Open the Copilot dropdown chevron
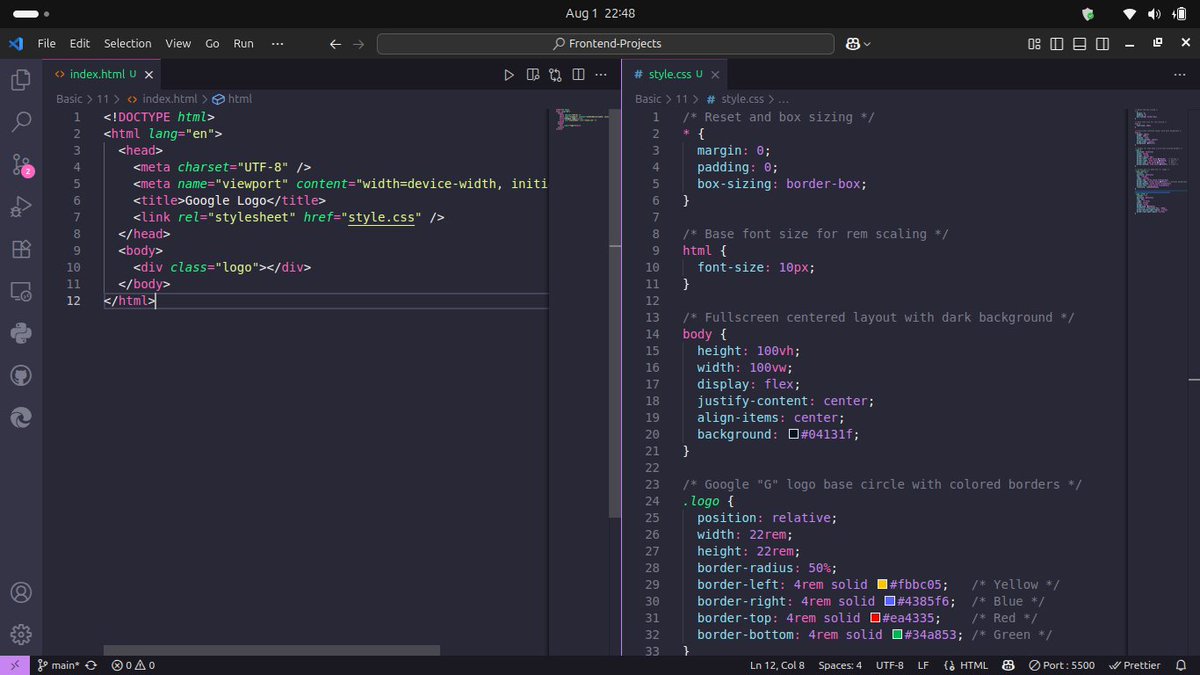1200x675 pixels. pos(867,44)
